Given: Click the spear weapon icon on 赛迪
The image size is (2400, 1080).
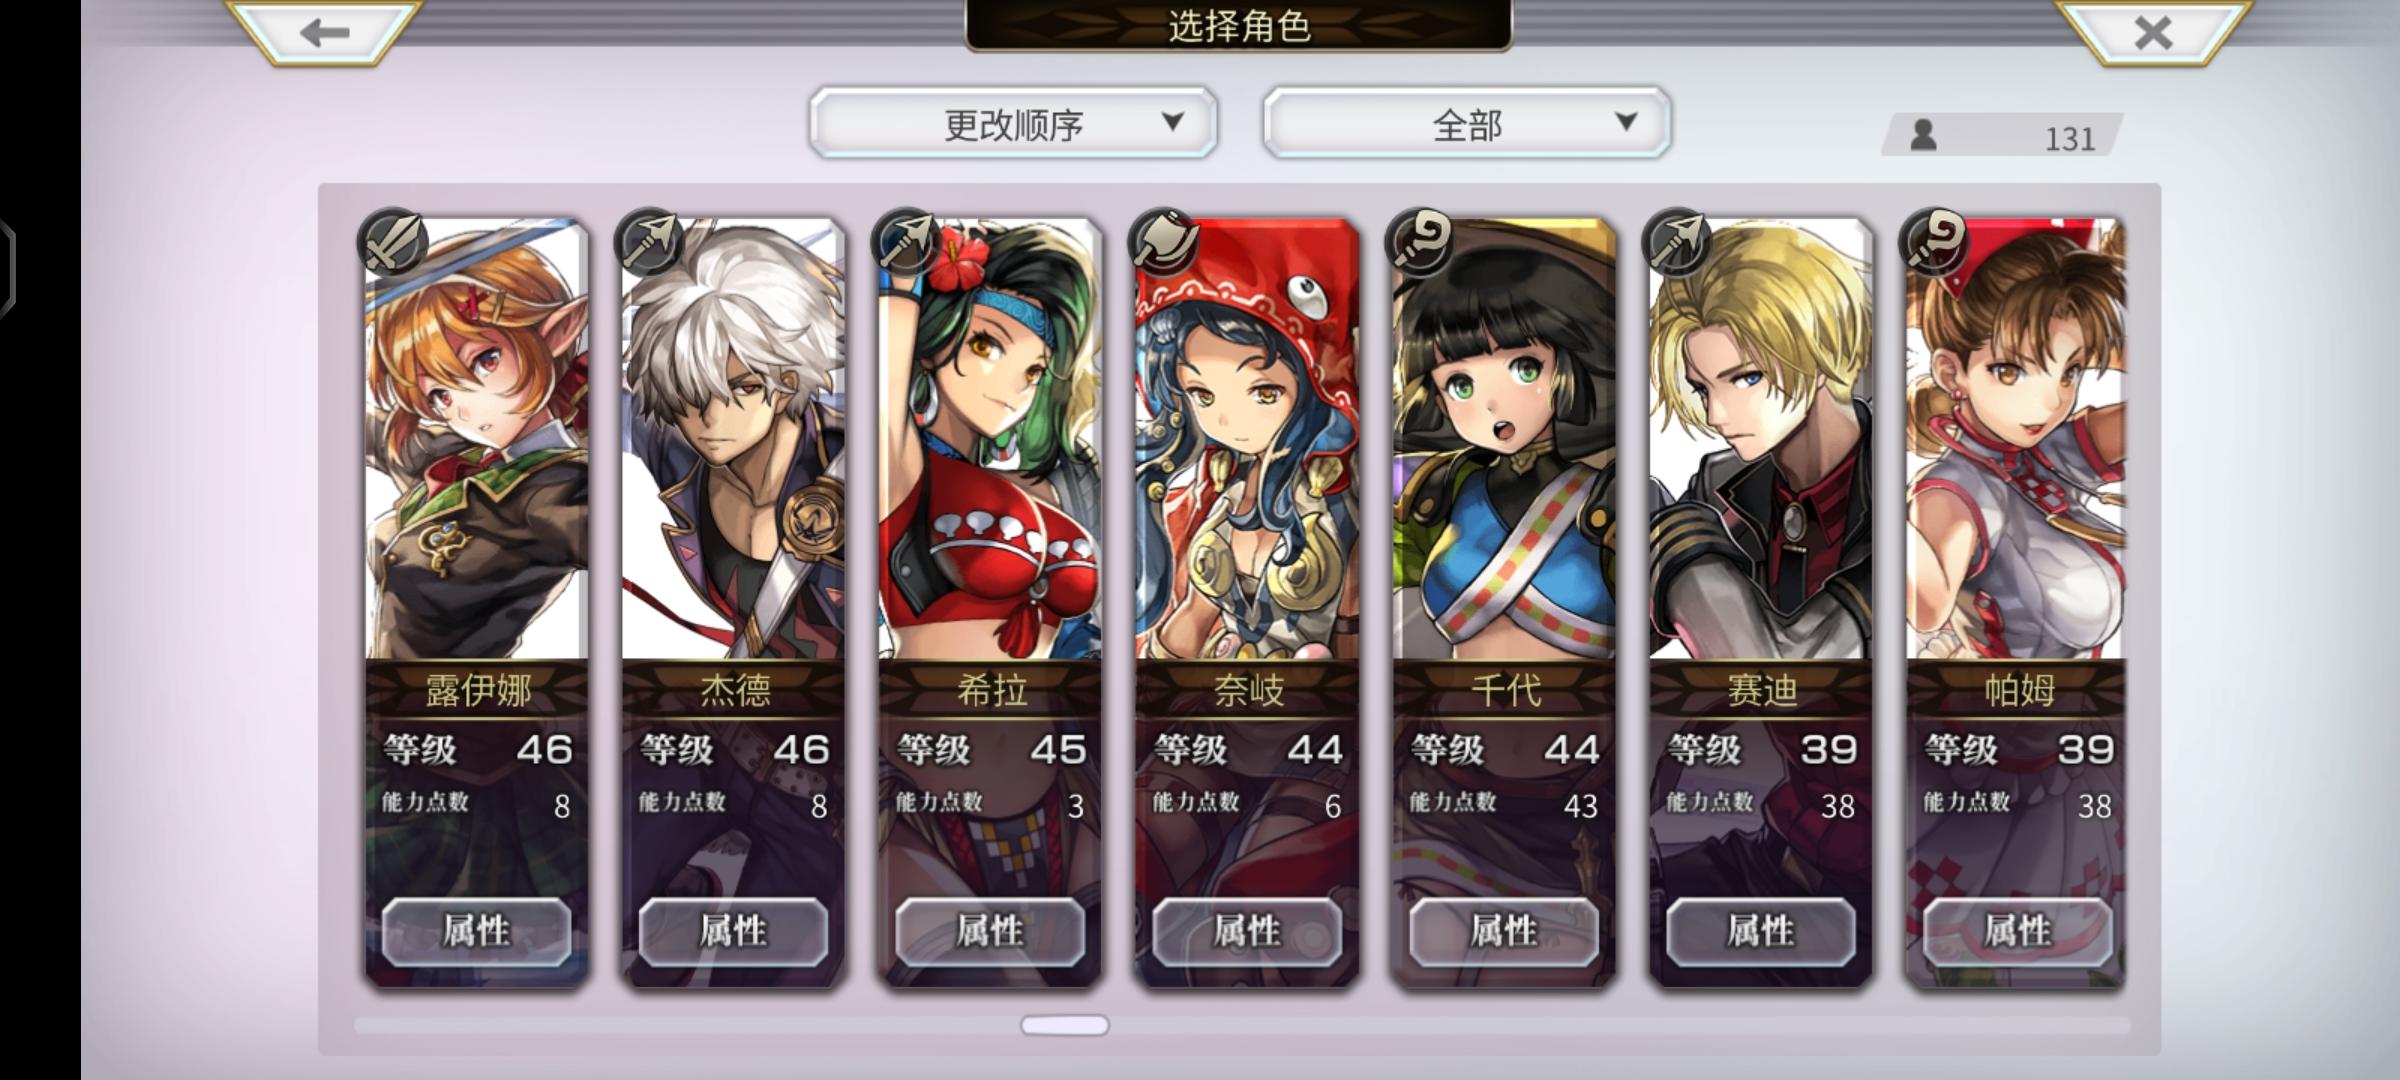Looking at the screenshot, I should (x=1677, y=243).
